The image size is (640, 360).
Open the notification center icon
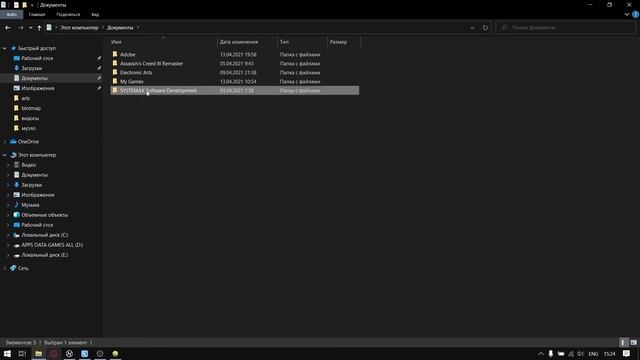[x=627, y=353]
